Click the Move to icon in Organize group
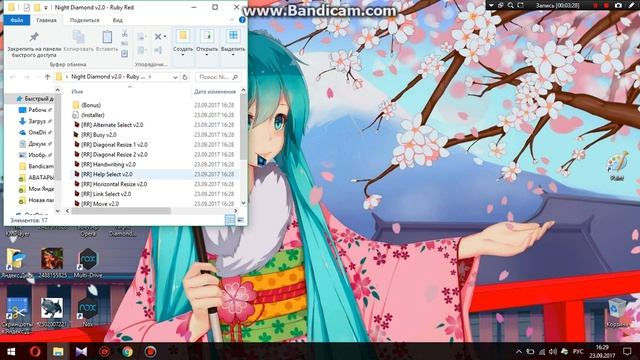 point(141,37)
